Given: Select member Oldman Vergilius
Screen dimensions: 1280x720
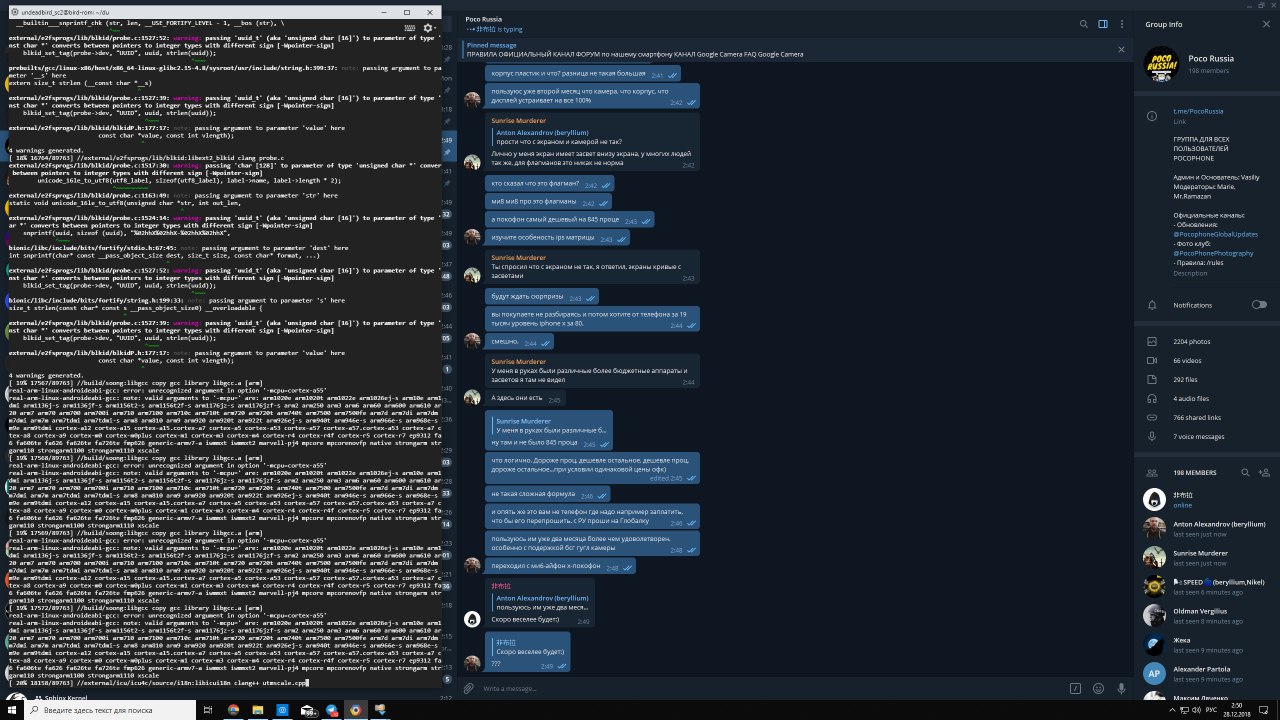Looking at the screenshot, I should (1206, 615).
